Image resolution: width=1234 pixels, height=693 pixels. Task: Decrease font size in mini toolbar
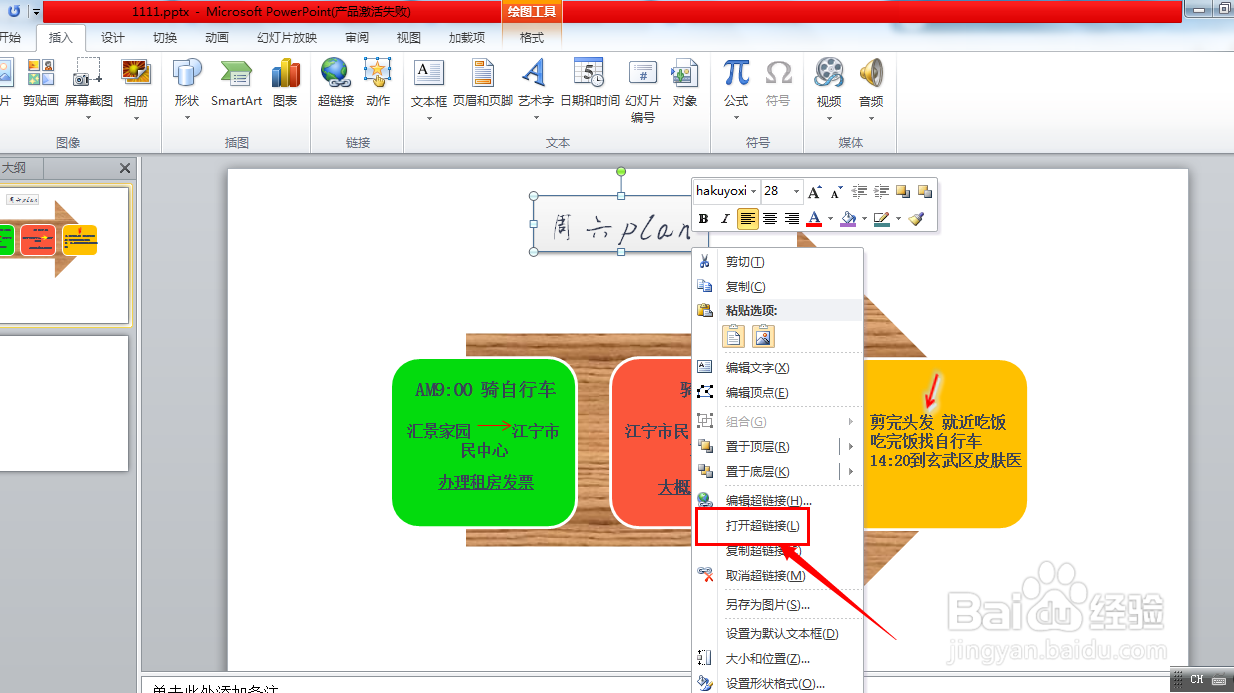(x=837, y=191)
